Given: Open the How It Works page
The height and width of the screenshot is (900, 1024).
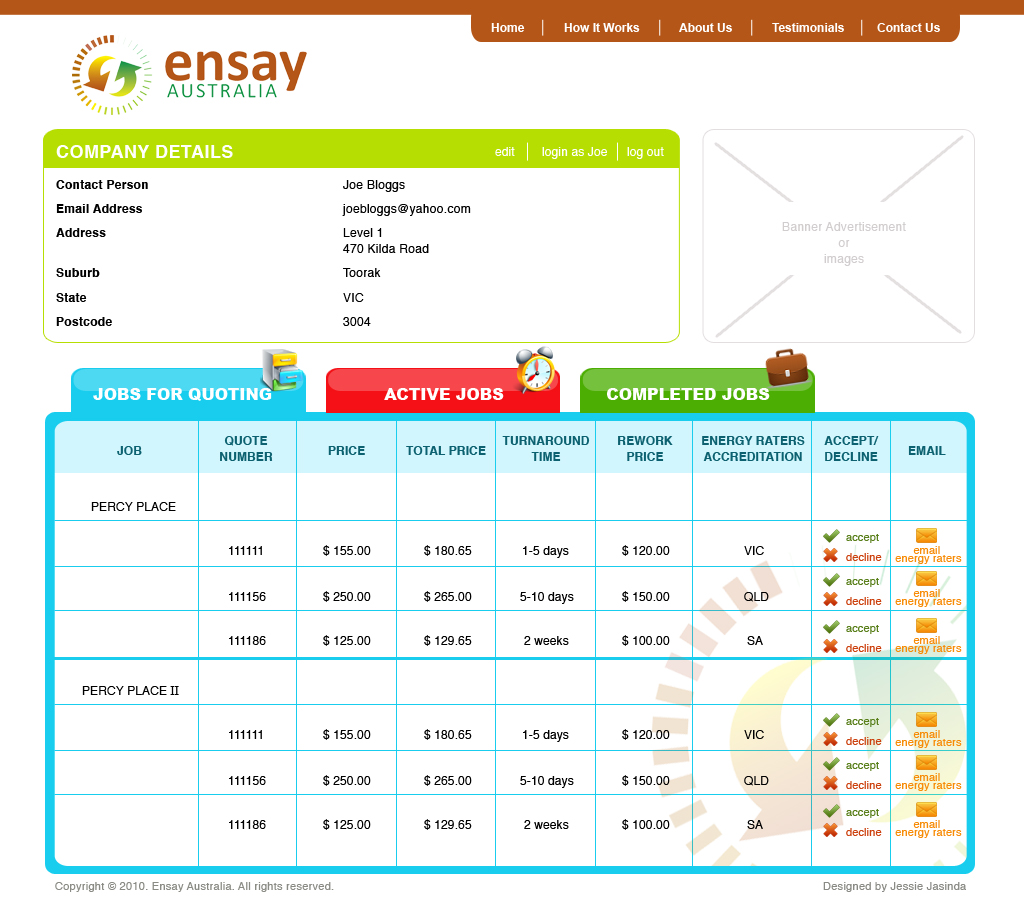Looking at the screenshot, I should 601,28.
